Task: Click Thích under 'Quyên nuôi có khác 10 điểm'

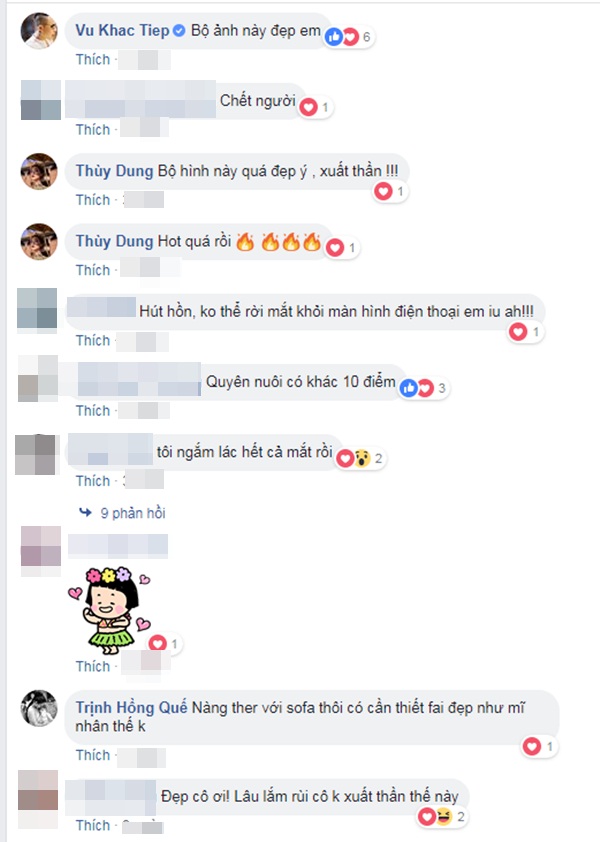Action: pos(92,411)
